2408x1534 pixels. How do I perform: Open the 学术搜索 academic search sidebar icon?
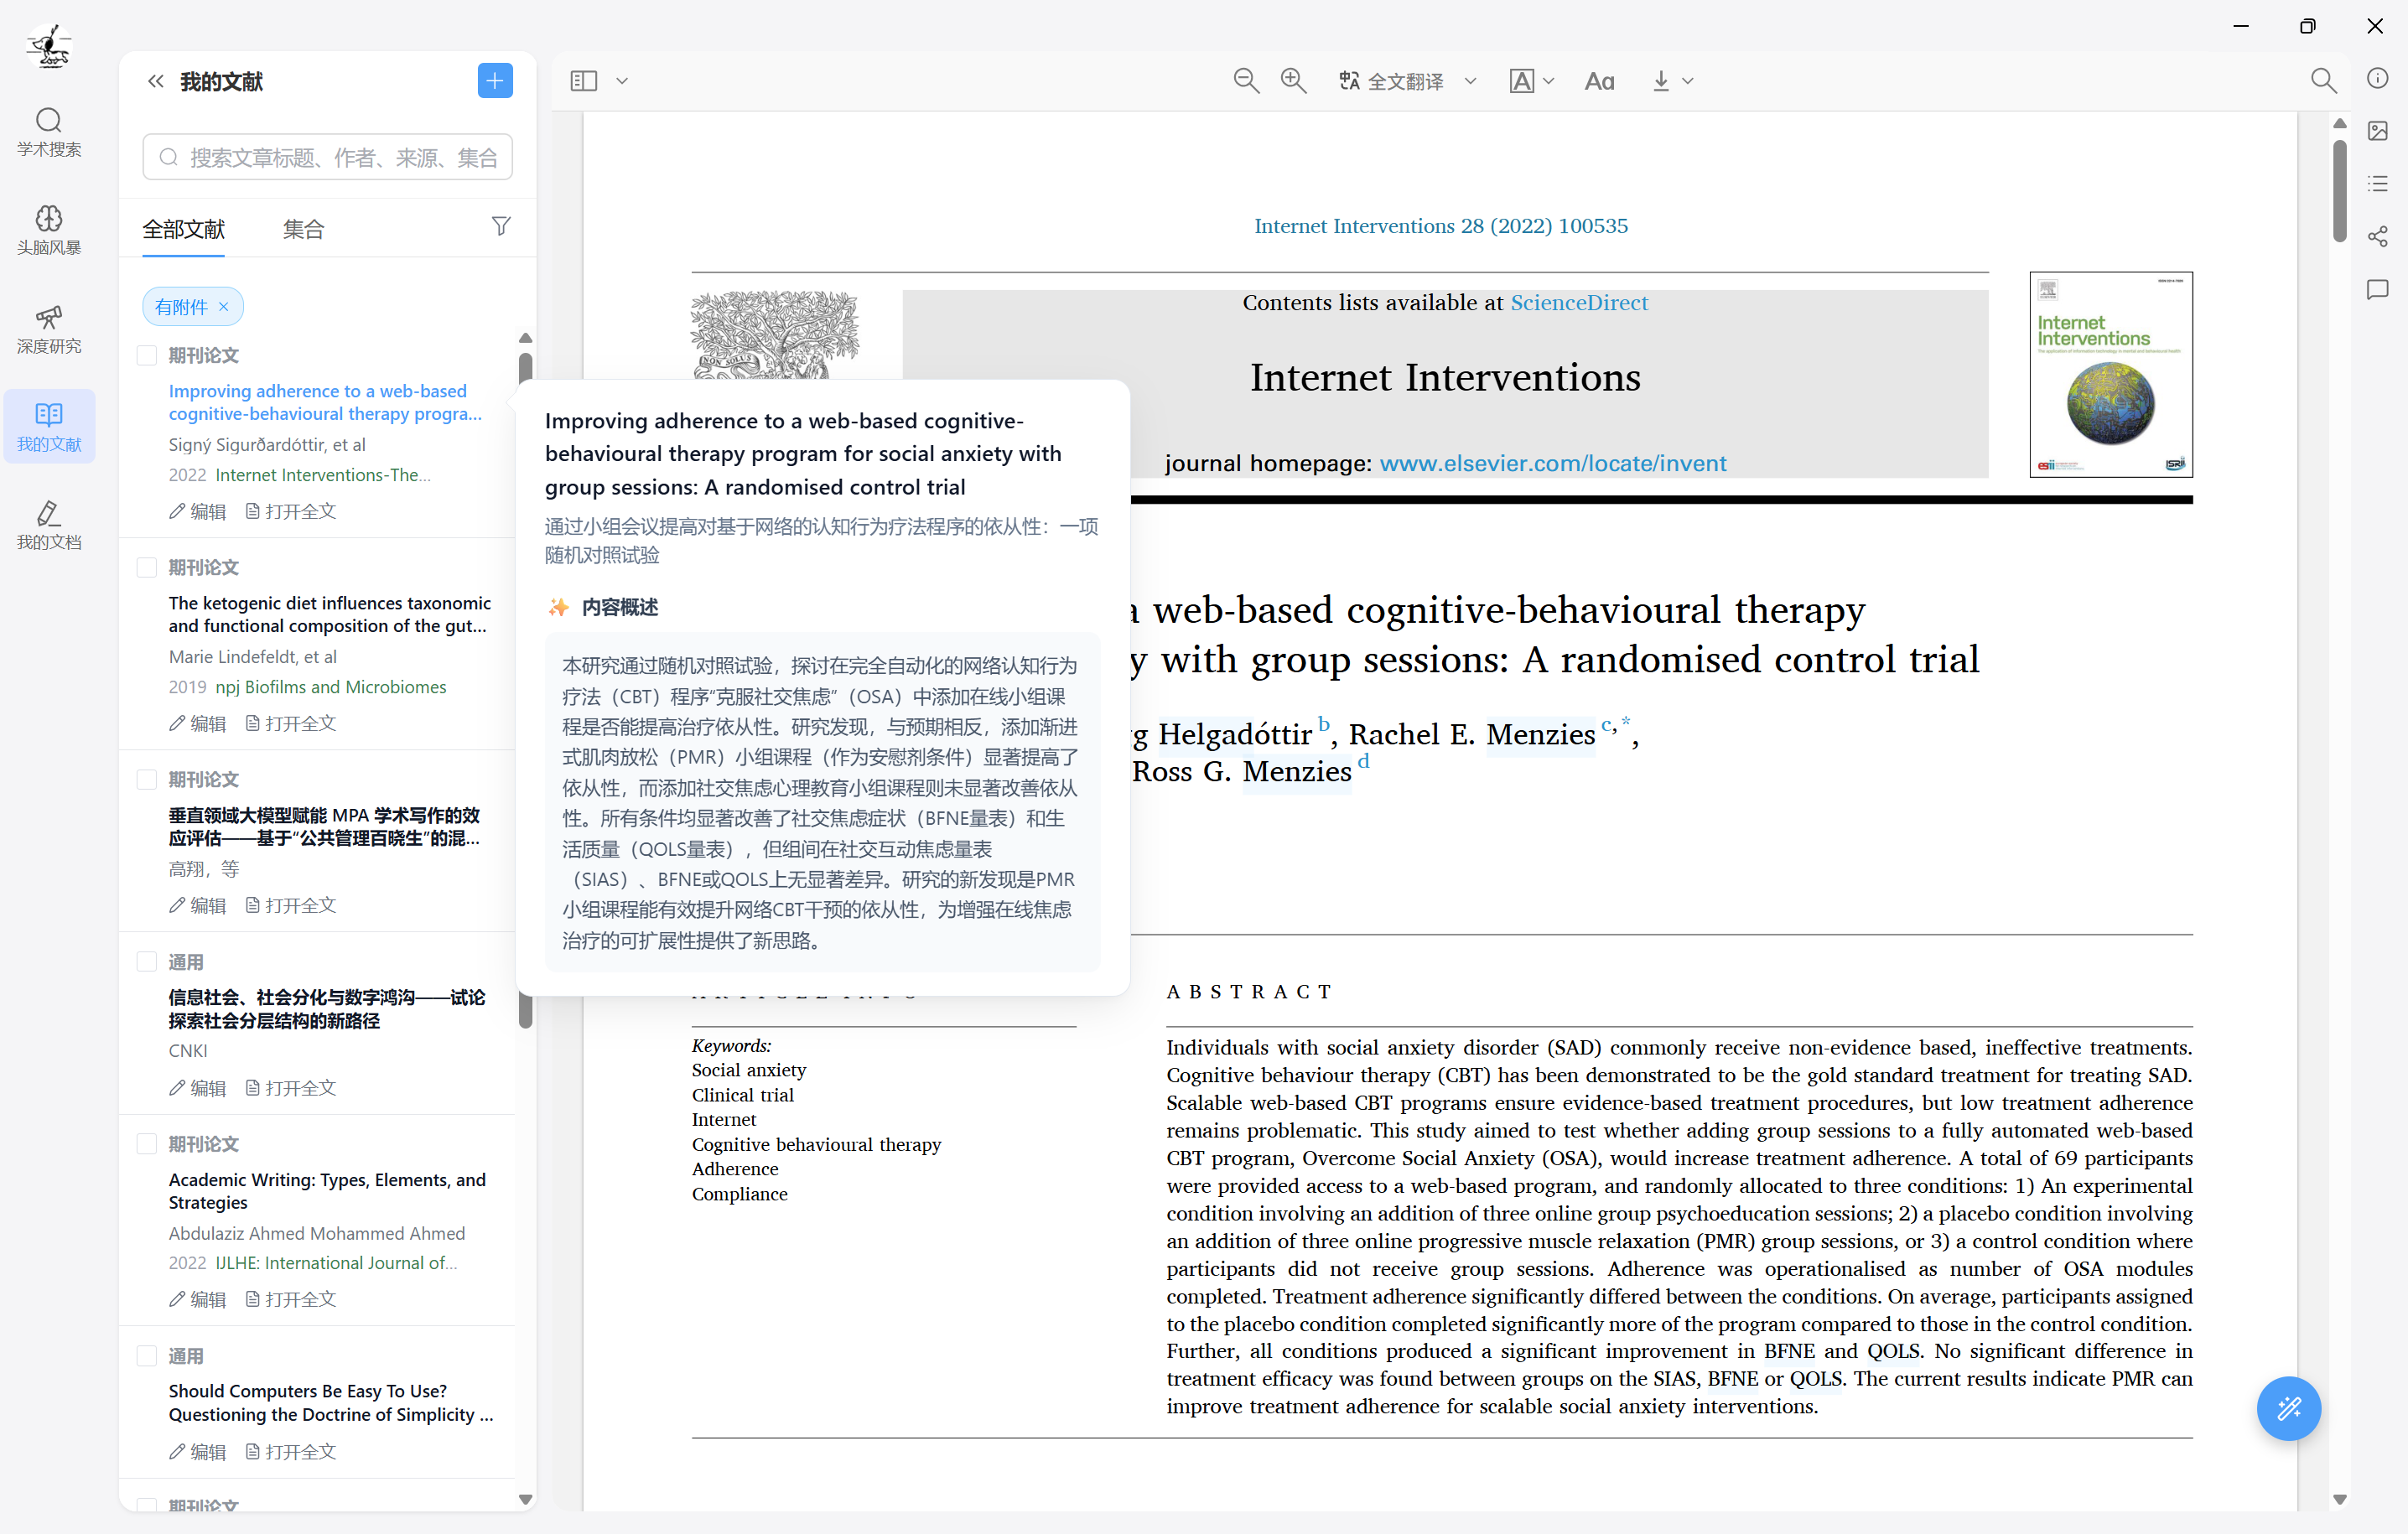click(48, 131)
